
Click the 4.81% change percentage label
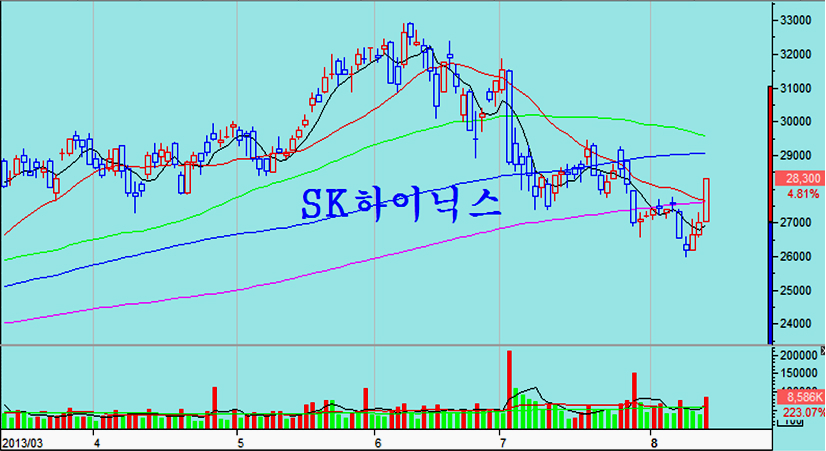pyautogui.click(x=798, y=194)
